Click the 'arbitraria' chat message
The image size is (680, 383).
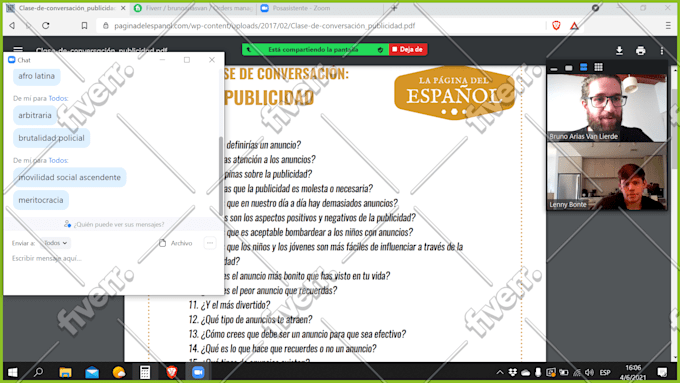pyautogui.click(x=35, y=115)
